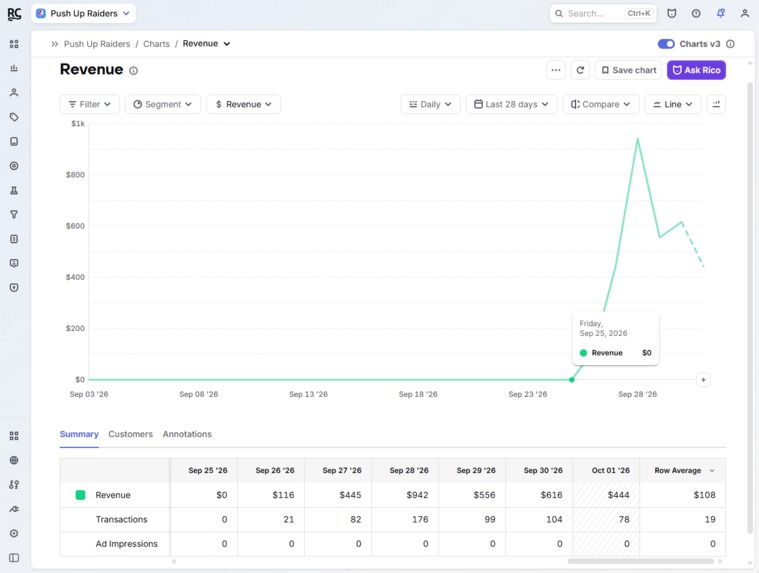Open the list document icon in sidebar
The image size is (759, 573).
pos(14,239)
